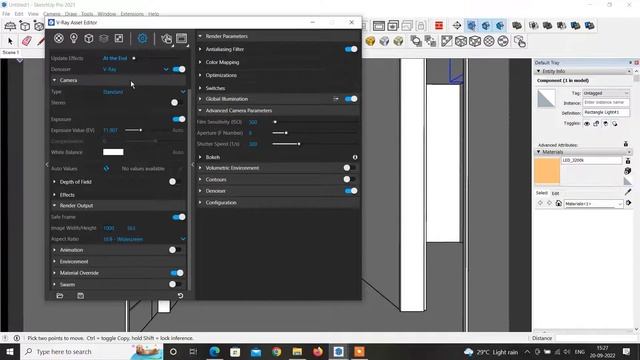Click the red section icon in toolbar

[x=439, y=26]
